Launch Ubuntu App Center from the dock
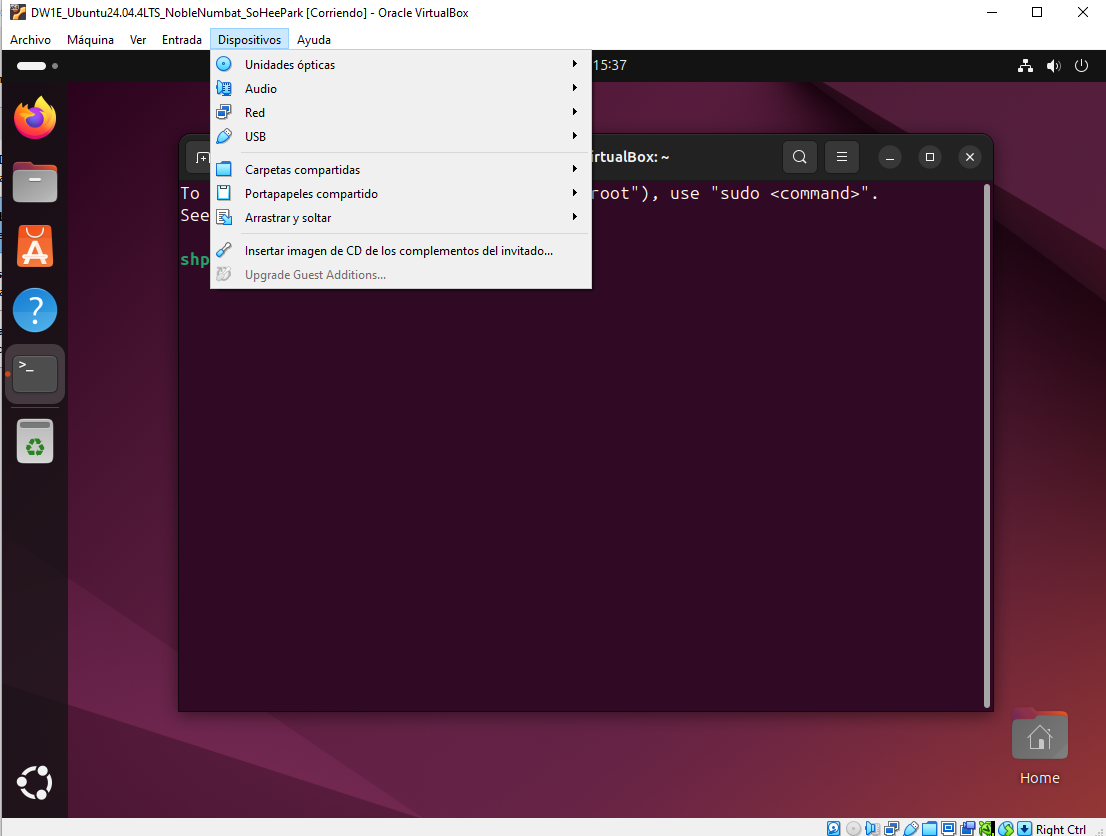This screenshot has height=836, width=1106. 35,246
